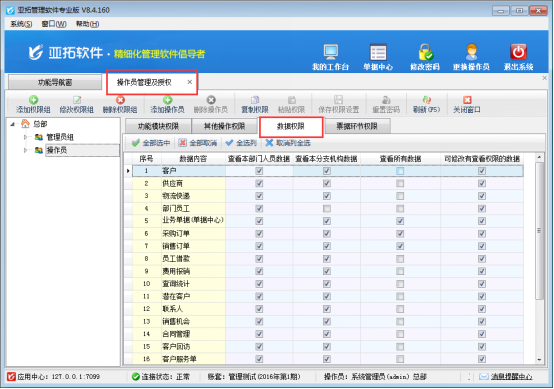Click the 修改密码 lock icon
Viewport: 554px width, 389px height.
point(425,52)
